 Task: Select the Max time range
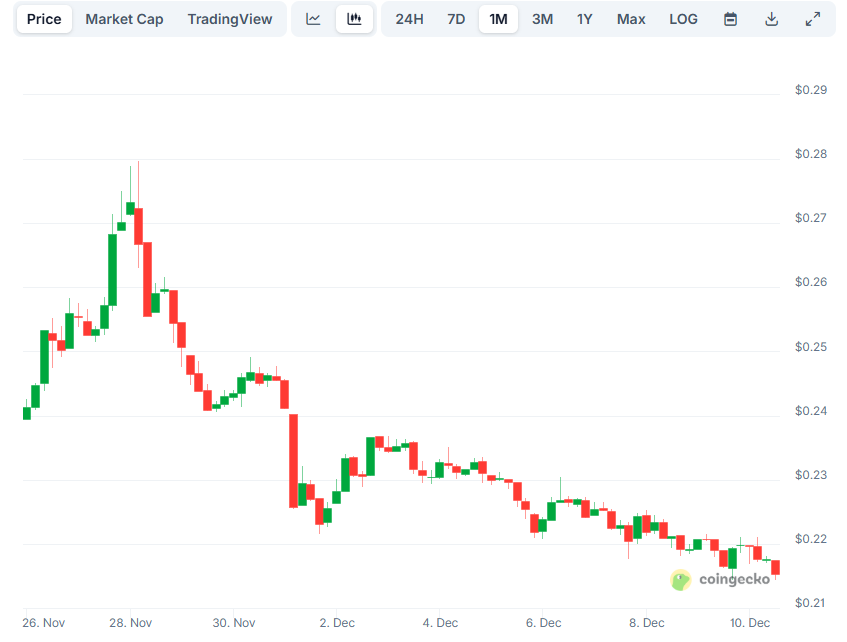pyautogui.click(x=630, y=19)
